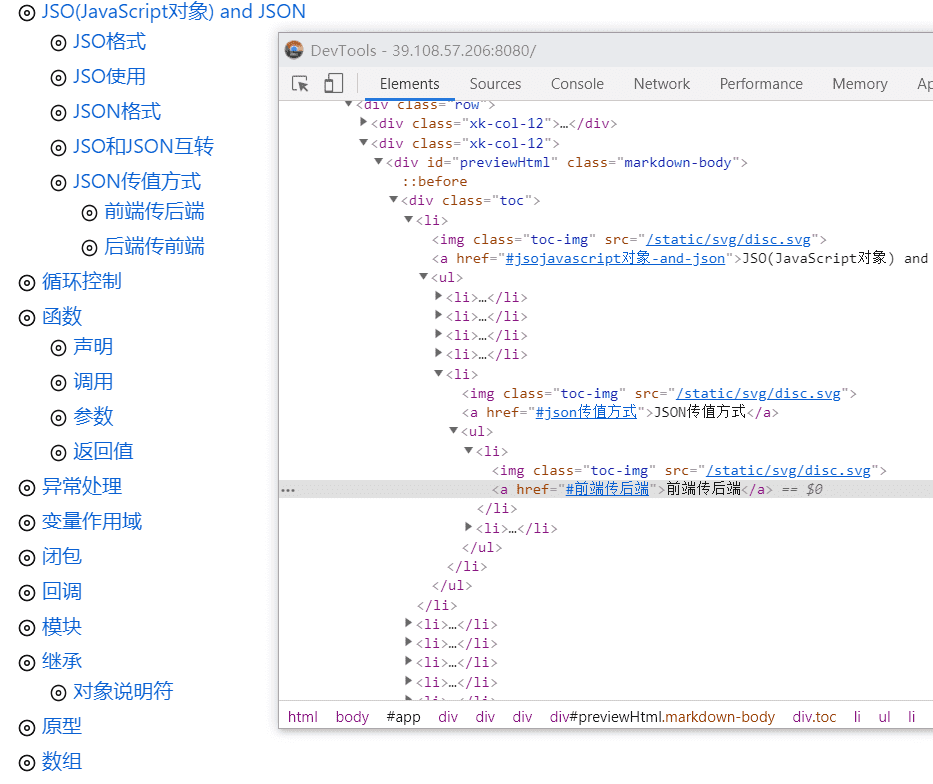Click the disc bullet beside 循环控制
Screen dimensions: 933x784
(27, 282)
